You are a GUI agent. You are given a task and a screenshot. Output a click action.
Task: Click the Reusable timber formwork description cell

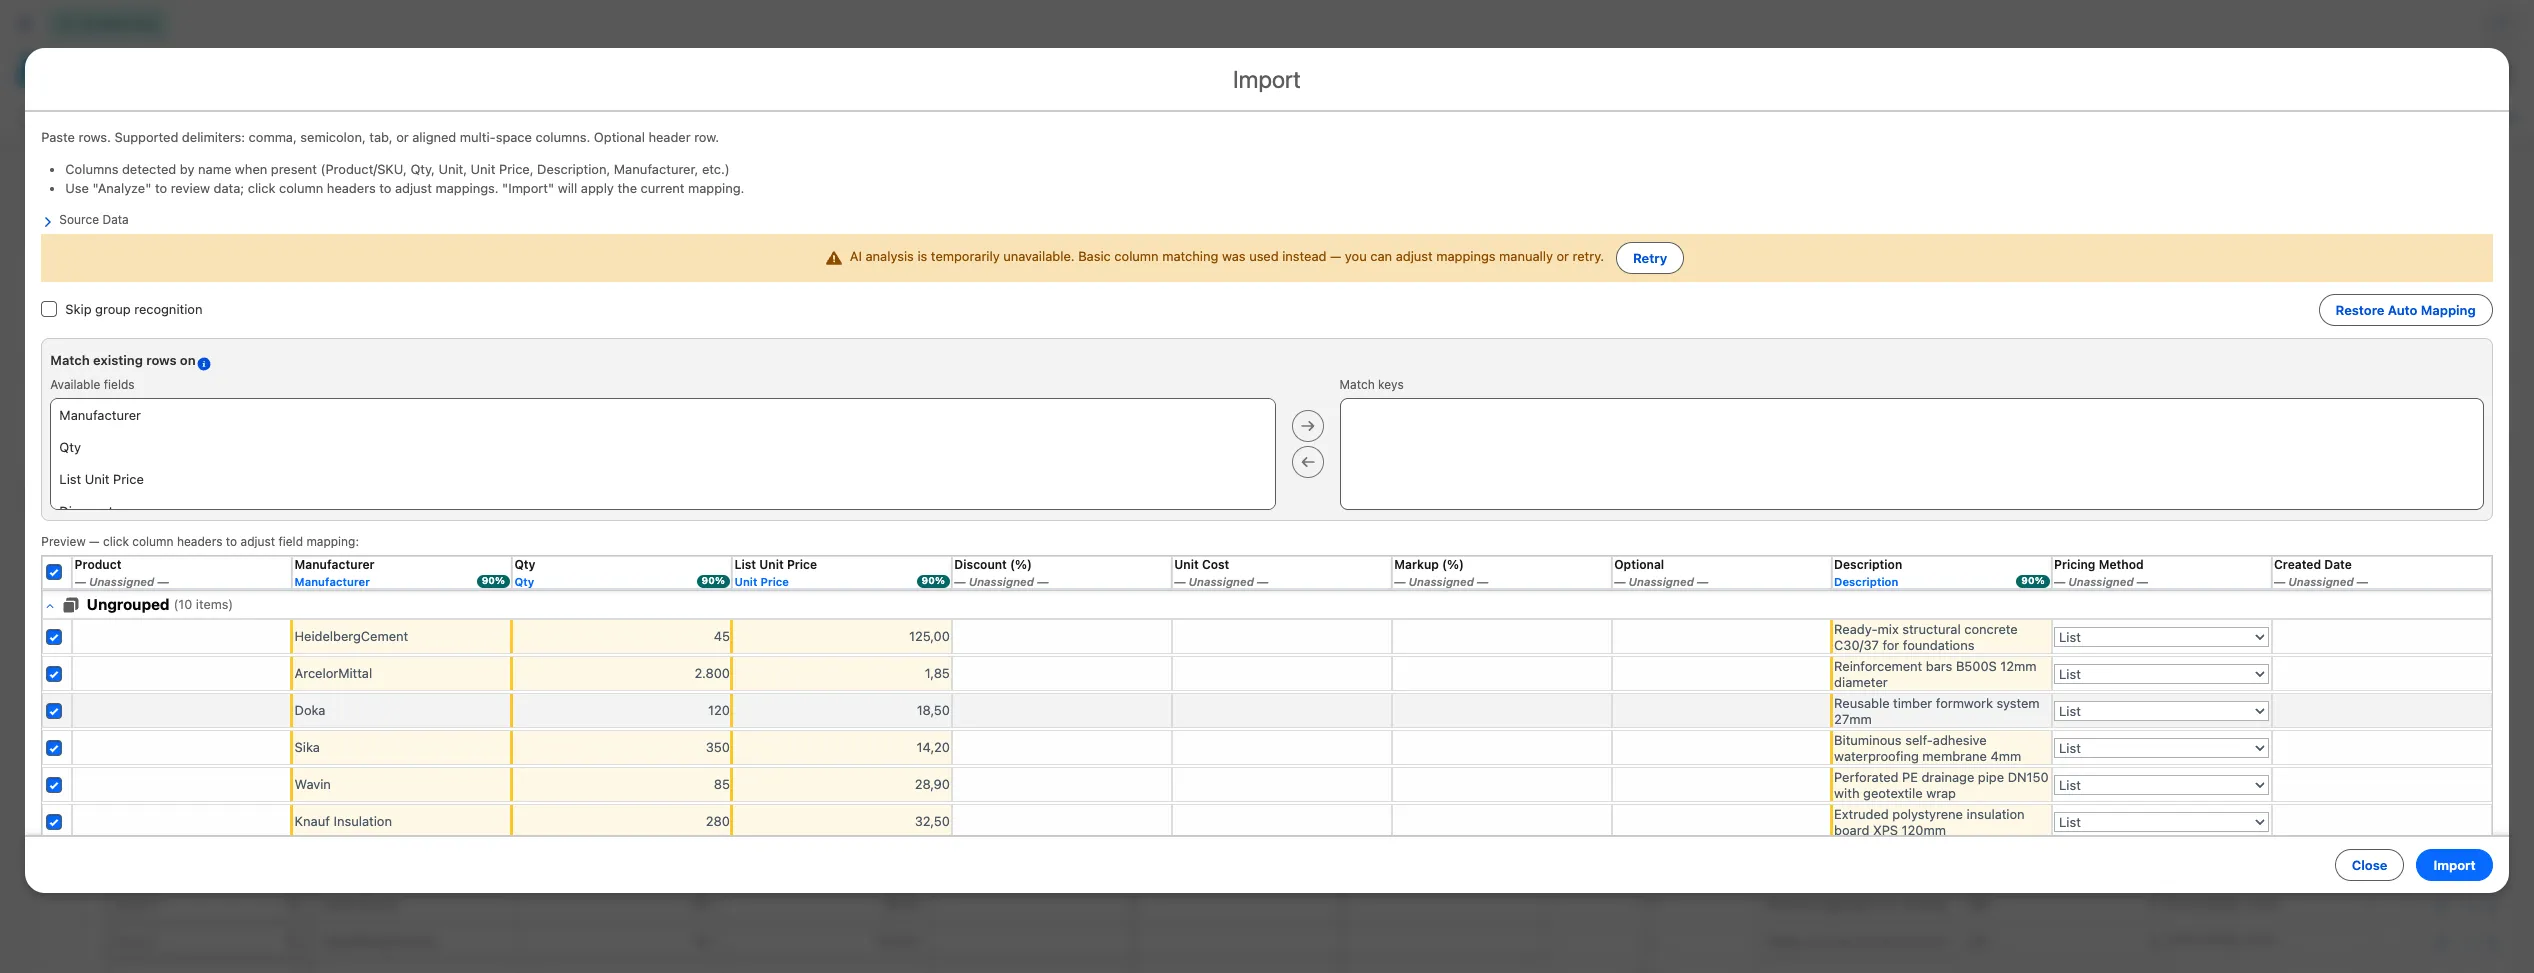1941,711
